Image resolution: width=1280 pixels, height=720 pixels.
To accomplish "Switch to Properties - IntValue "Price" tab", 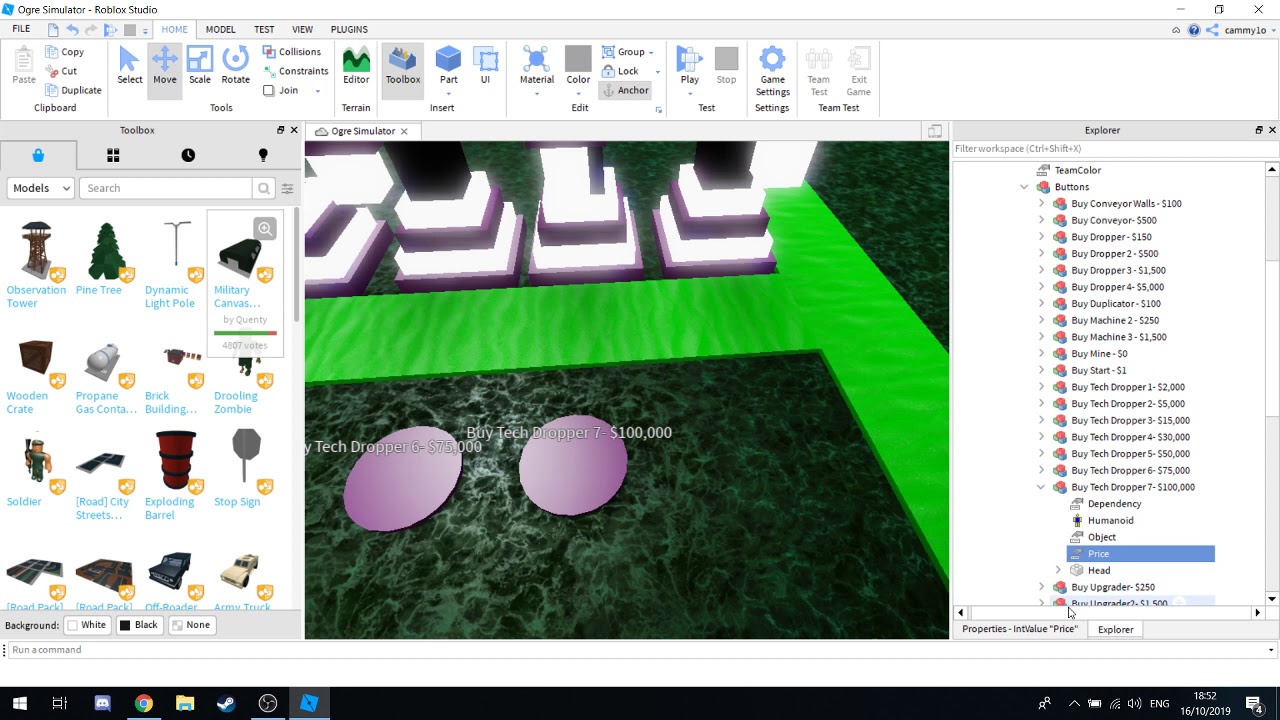I will pos(1019,629).
